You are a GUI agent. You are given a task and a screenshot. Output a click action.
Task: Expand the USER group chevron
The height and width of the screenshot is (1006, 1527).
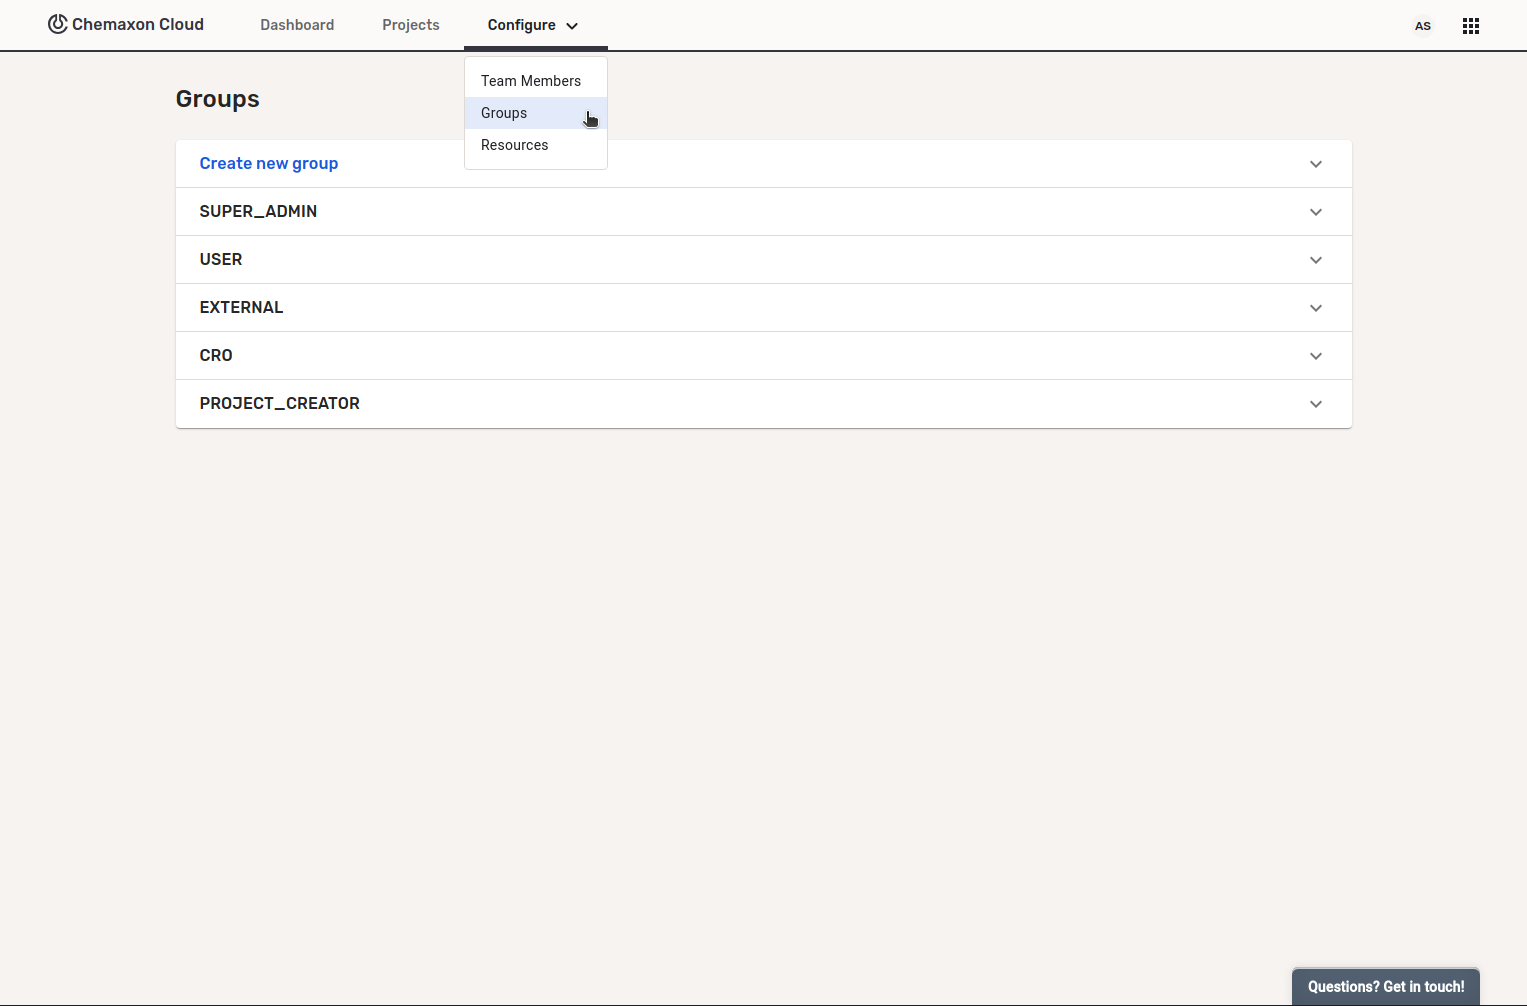(x=1315, y=260)
